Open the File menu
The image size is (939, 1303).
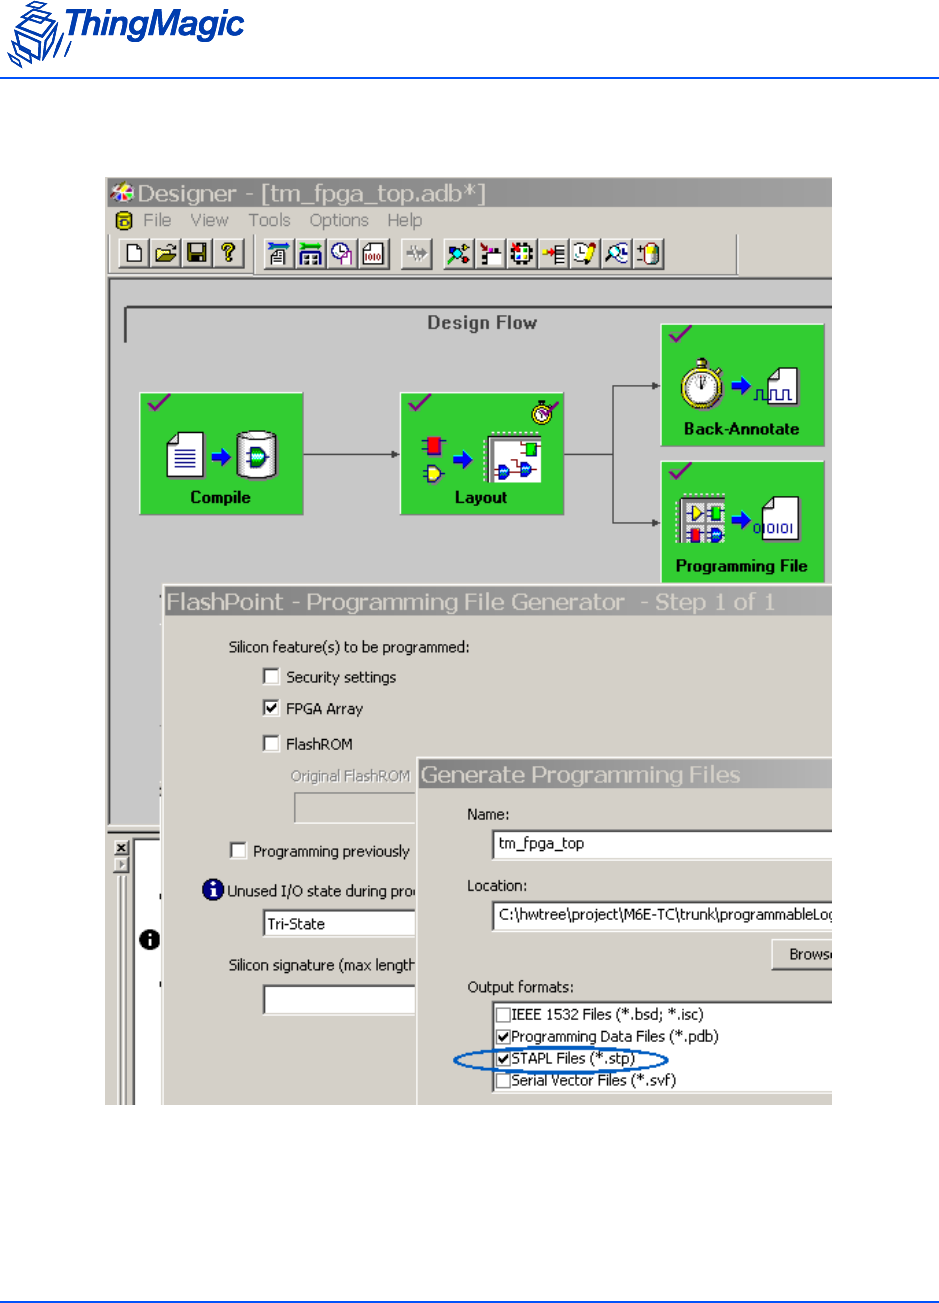[157, 220]
